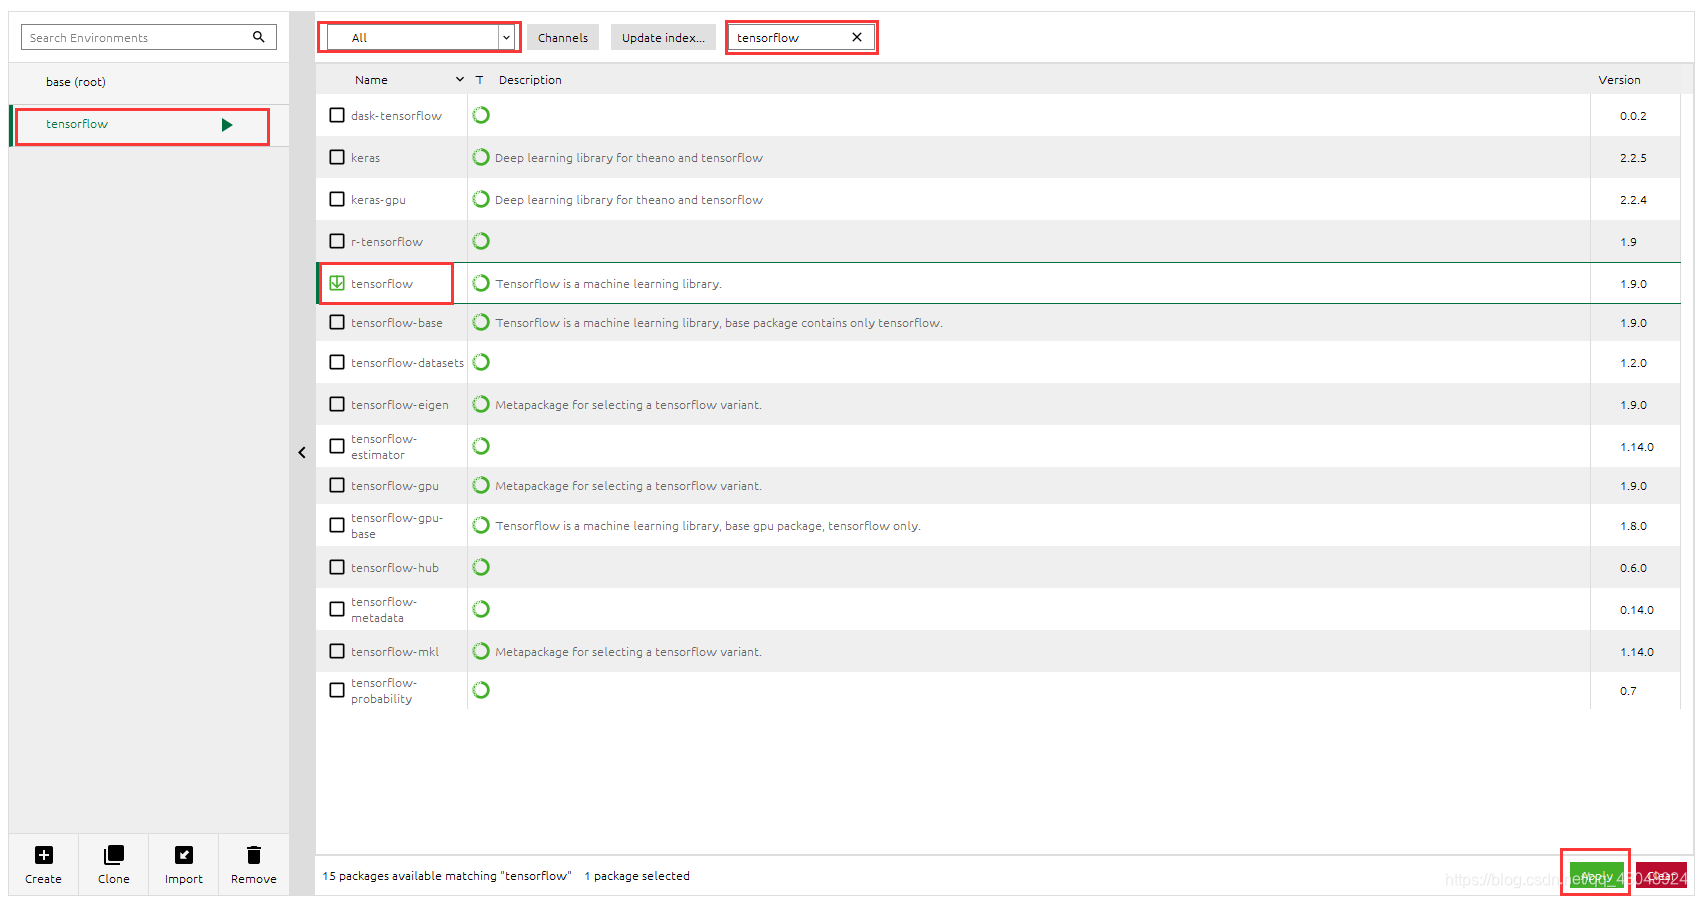
Task: Click the package type icon for tensorflow-metadata
Action: (481, 609)
